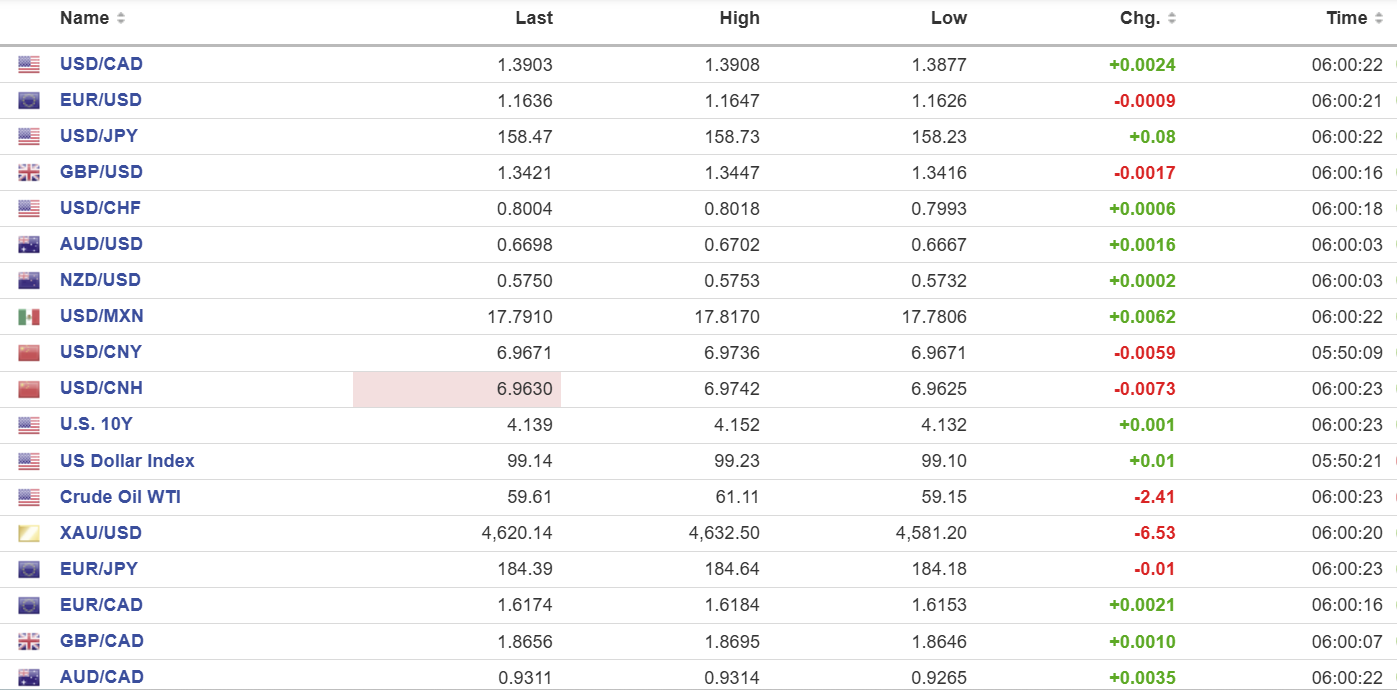Click the New Zealand flag beside NZD/USD

(x=29, y=281)
